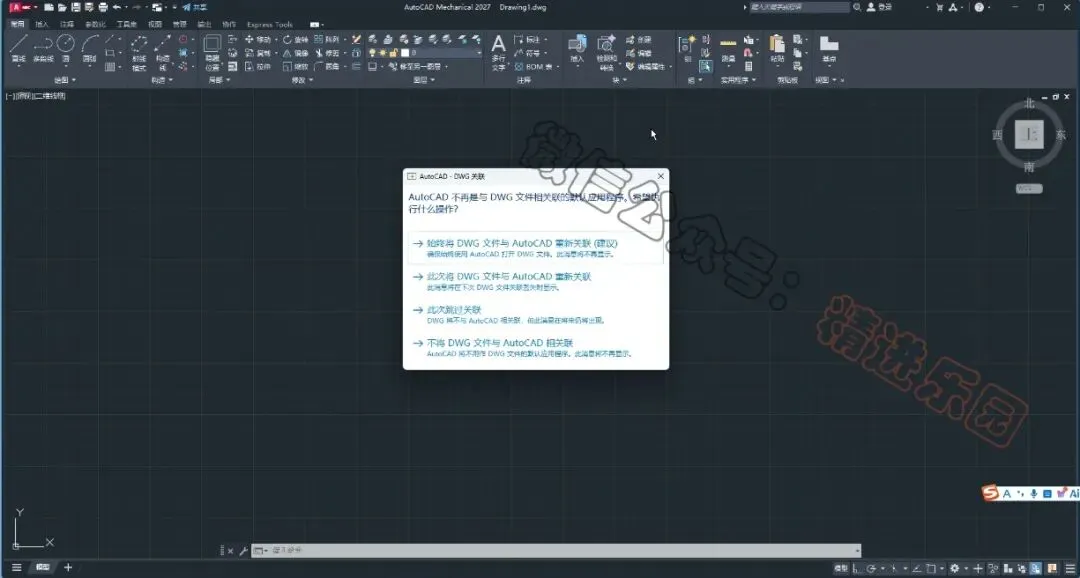Open the application menu dropdown arrow
Image resolution: width=1080 pixels, height=578 pixels.
click(x=35, y=8)
